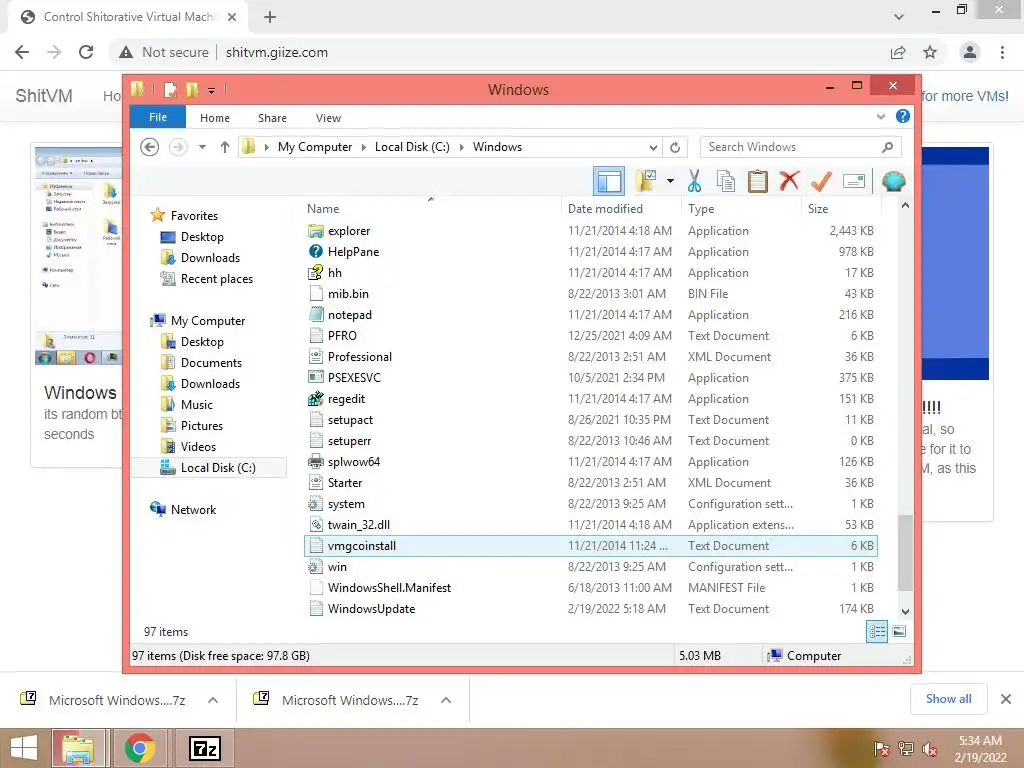1024x768 pixels.
Task: Open the Home ribbon tab
Action: [215, 118]
